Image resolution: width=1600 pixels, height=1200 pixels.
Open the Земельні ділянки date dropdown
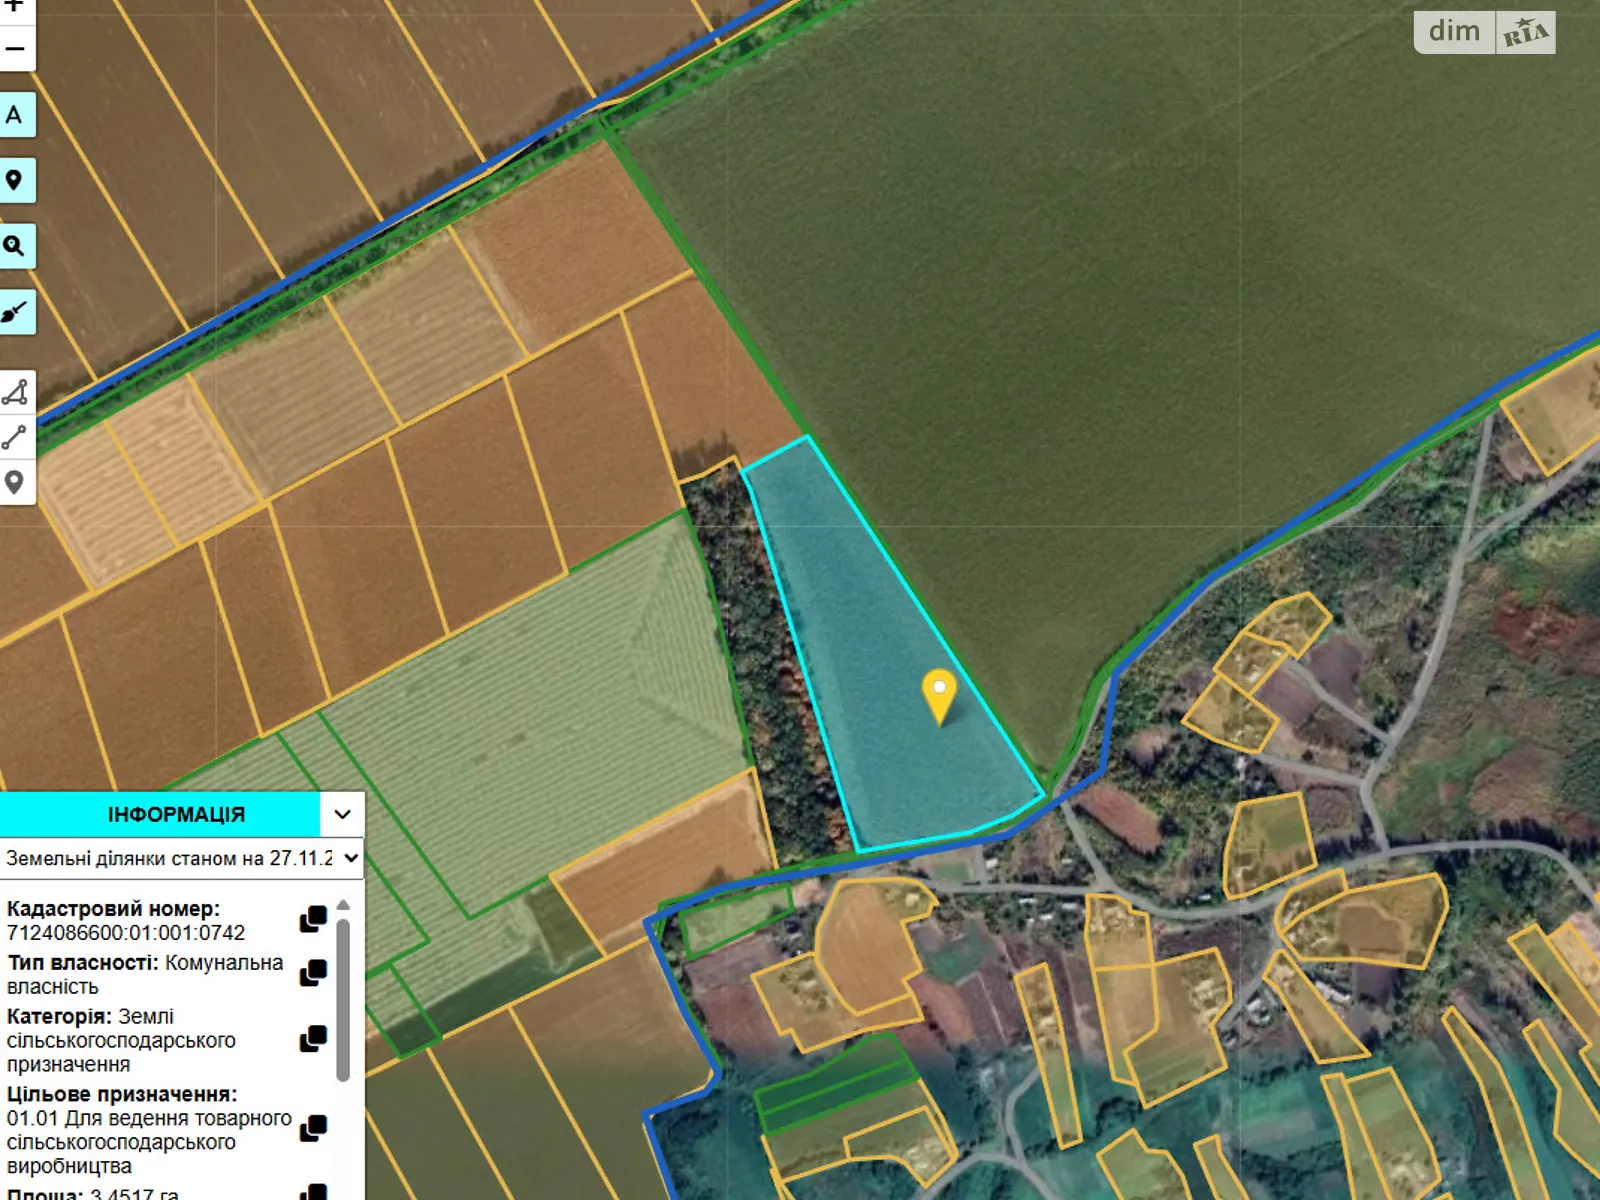182,858
